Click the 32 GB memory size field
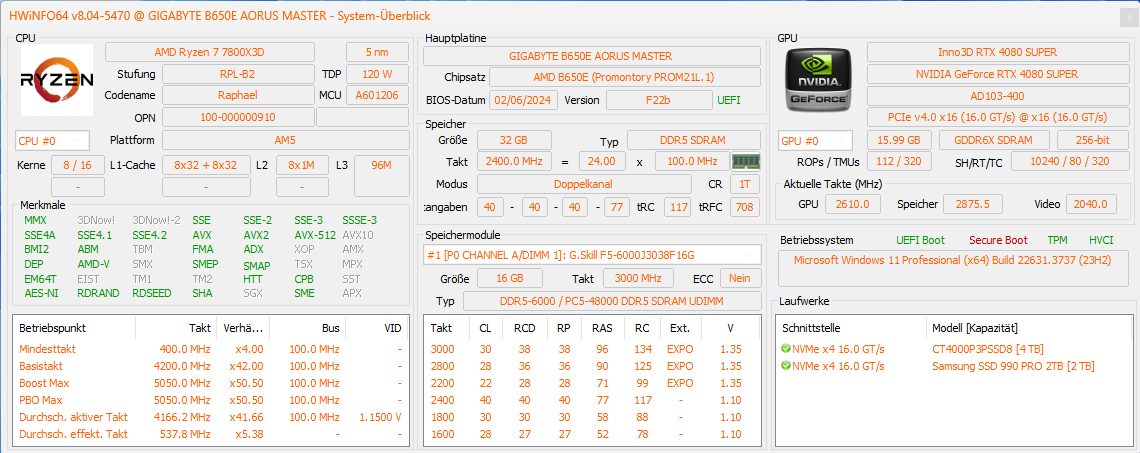Screen dimensions: 1140x453 (x=514, y=140)
